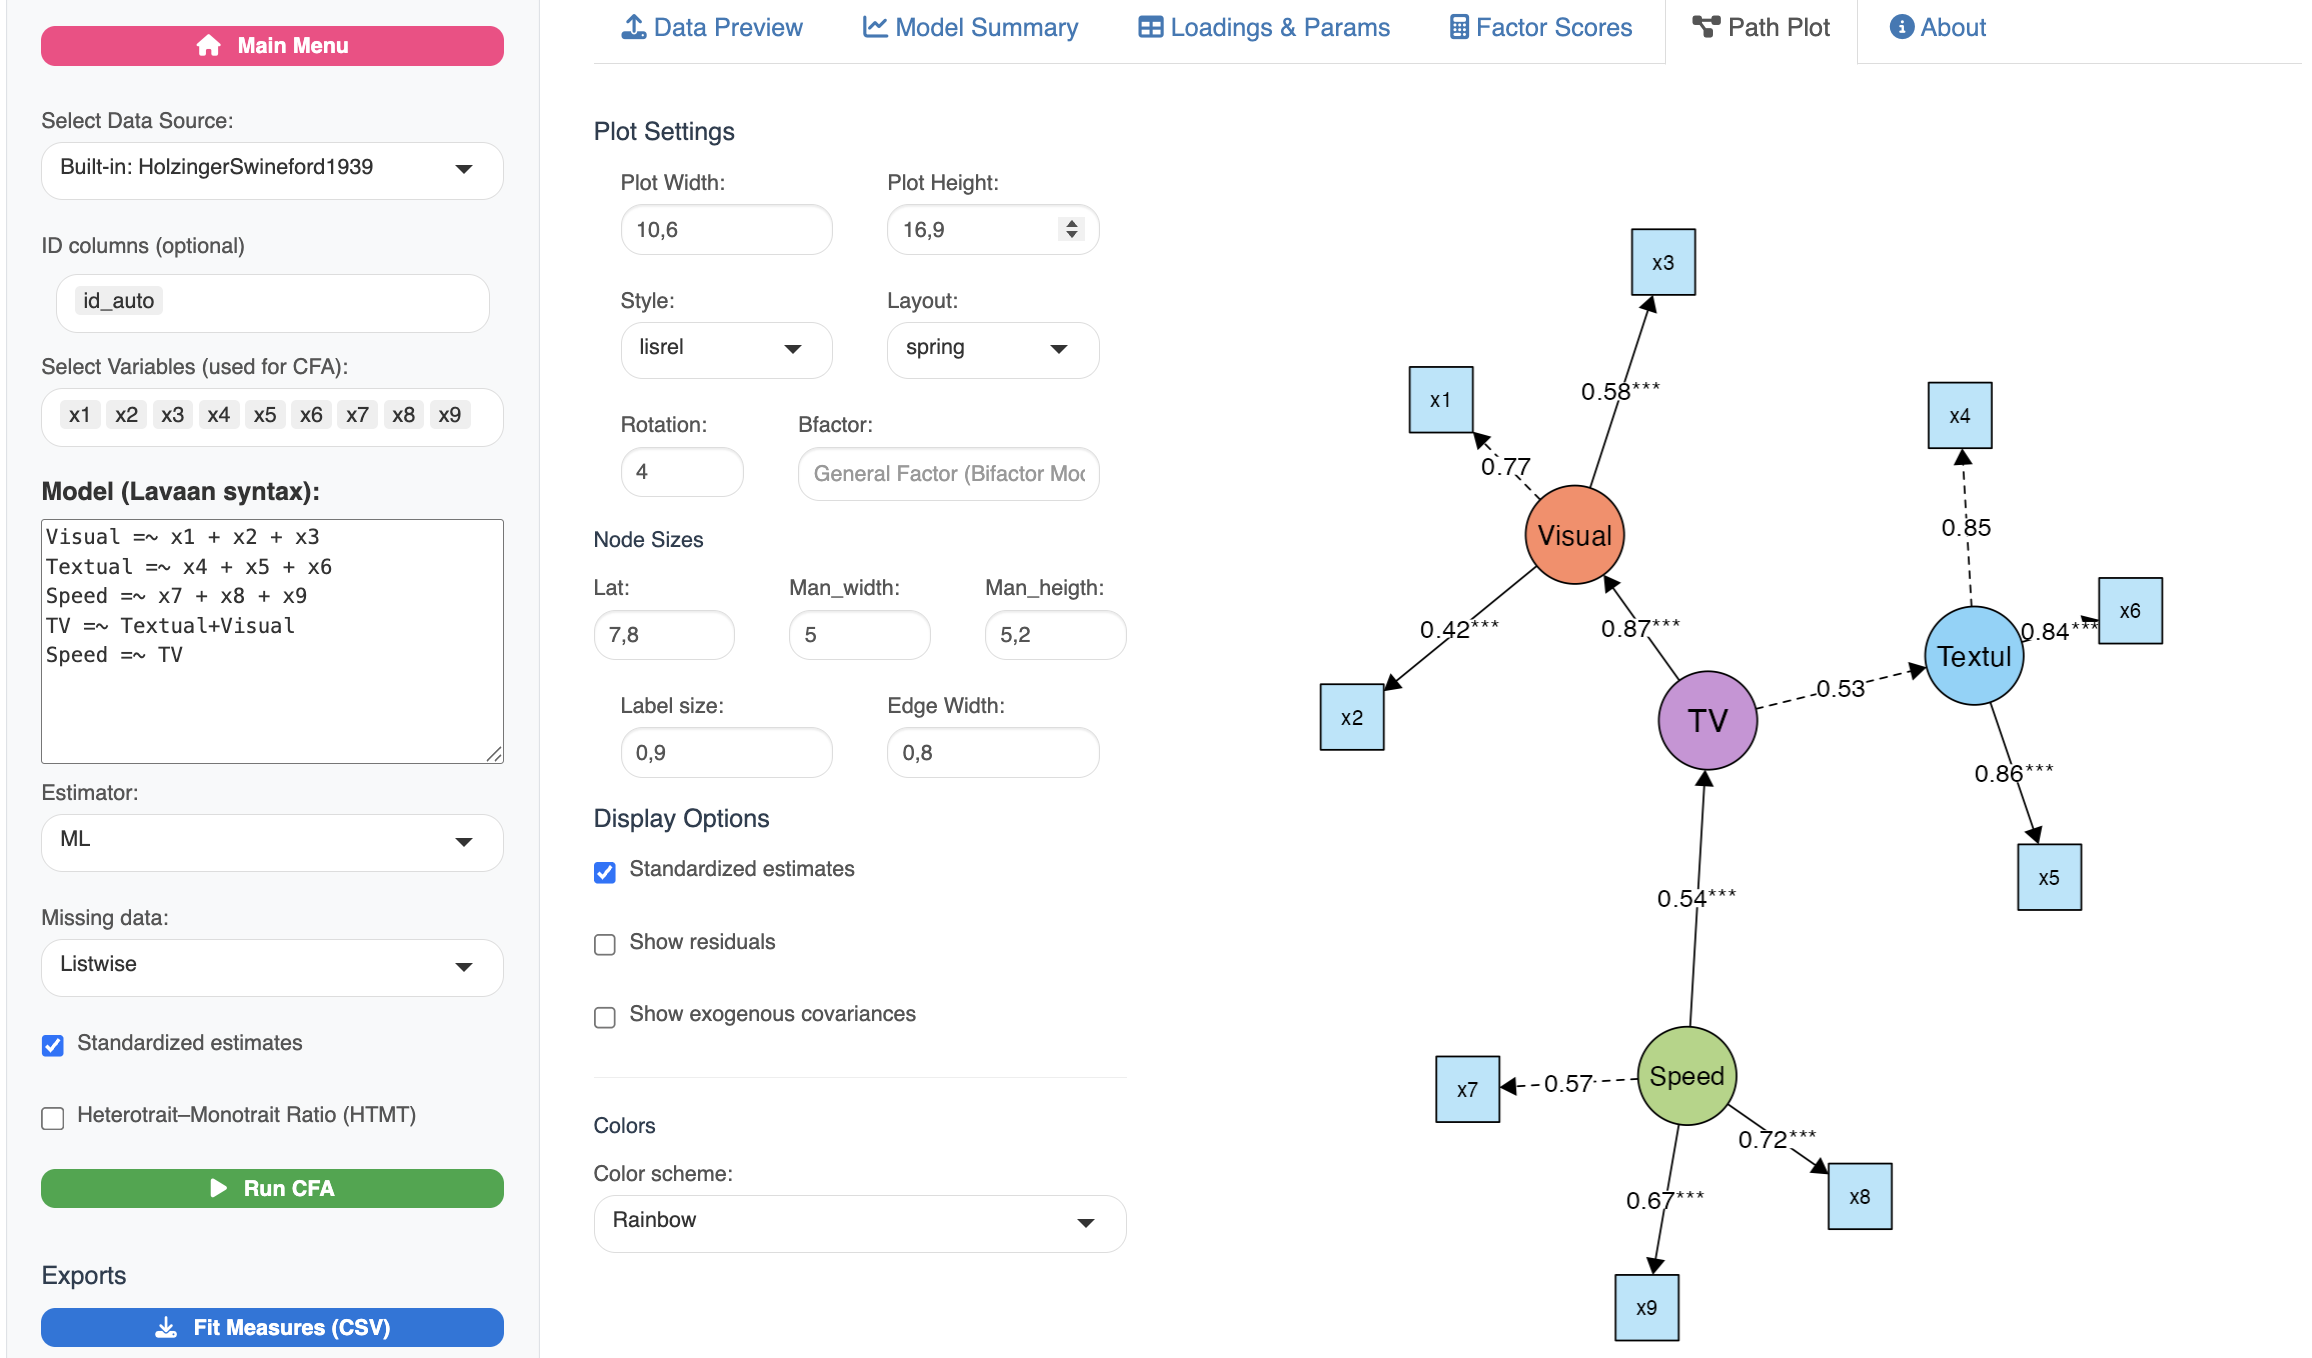The height and width of the screenshot is (1358, 2312).
Task: Enable the Show residuals checkbox
Action: click(x=605, y=944)
